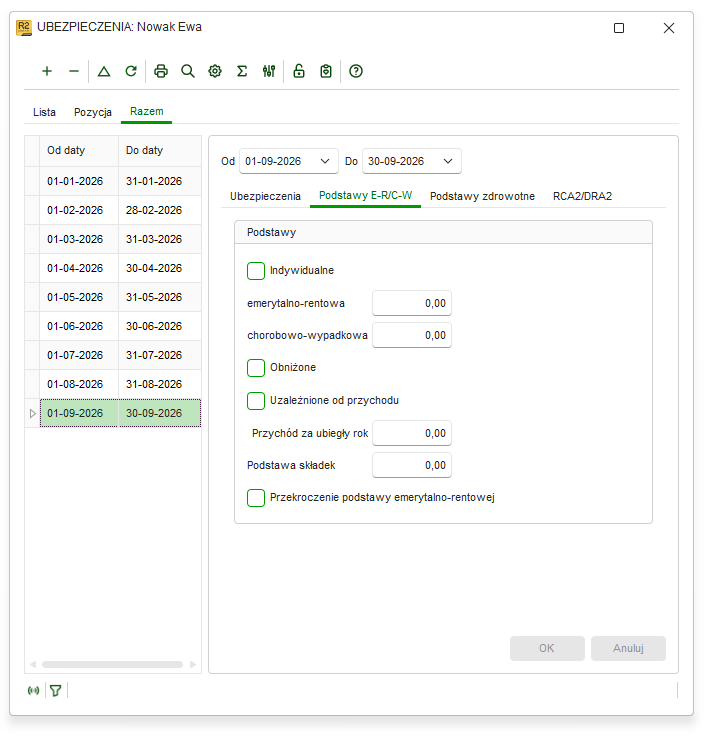Click the row indicator arrow beside 01-09-2026

point(32,413)
